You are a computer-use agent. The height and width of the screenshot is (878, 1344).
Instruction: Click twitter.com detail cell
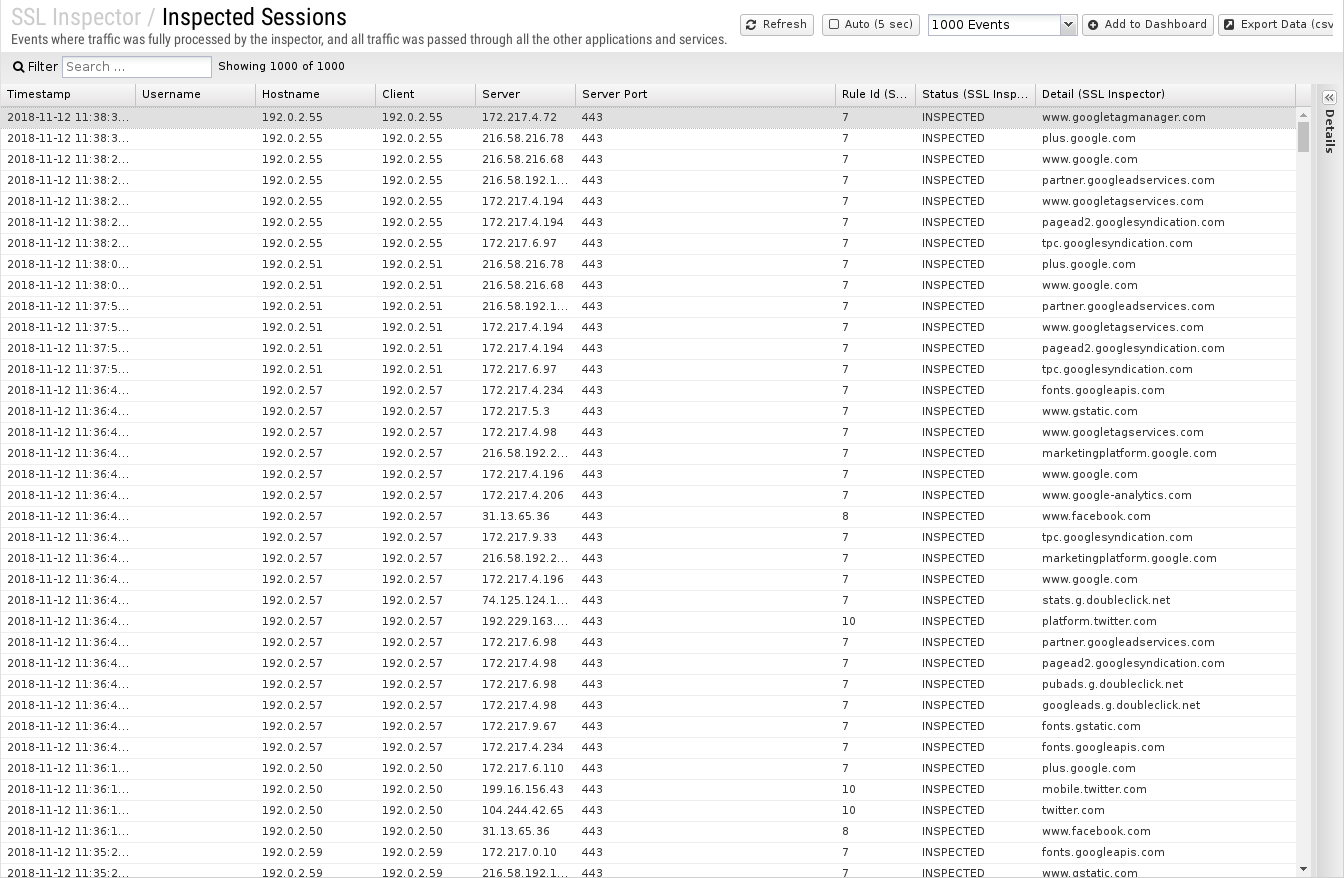1073,810
